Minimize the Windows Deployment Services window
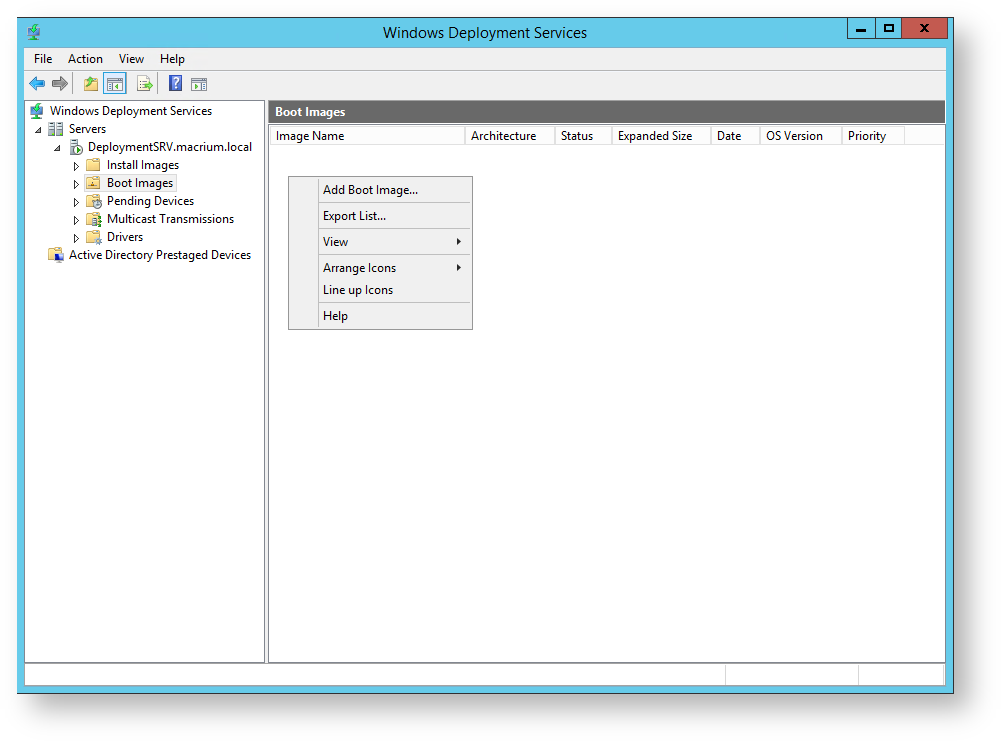Screen dimensions: 1002x742 pos(861,29)
